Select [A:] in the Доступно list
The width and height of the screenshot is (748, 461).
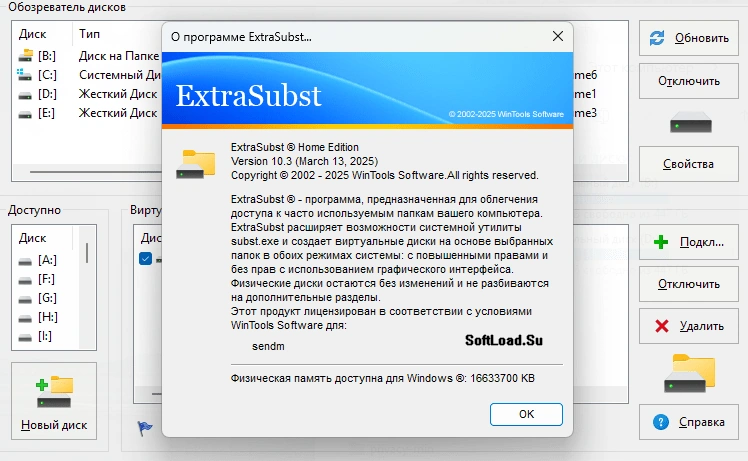click(x=45, y=260)
